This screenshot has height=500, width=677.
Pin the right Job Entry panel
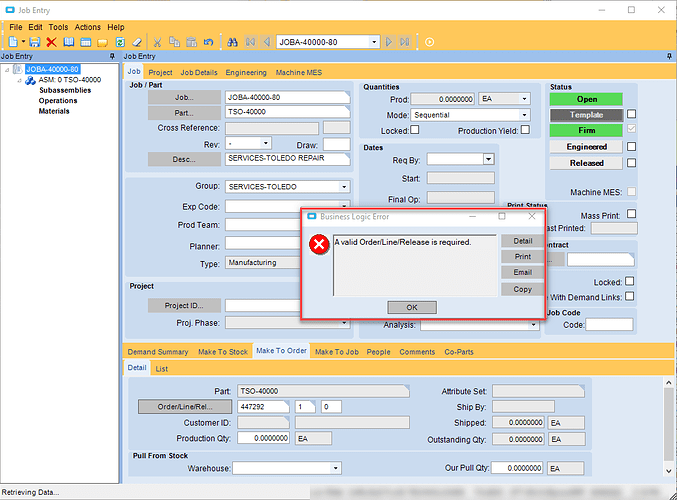[669, 56]
